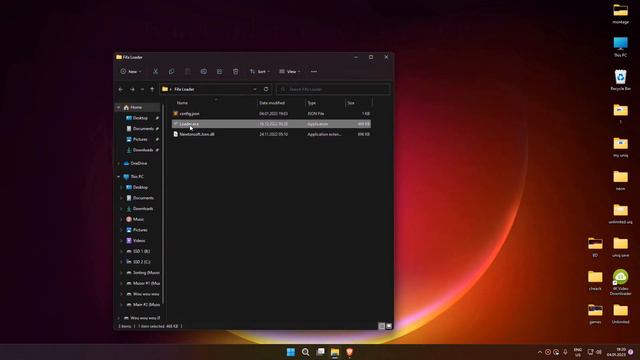Open the SSD 2 (C:) drive in the sidebar
Screen dimensions: 640x360
(141, 262)
